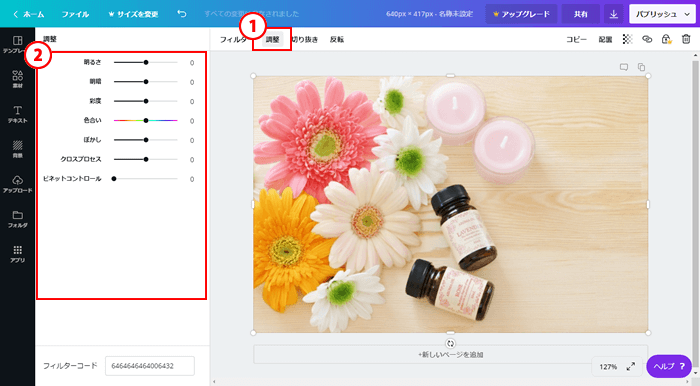Click the Cross process (クロスプロセス) slider
700x386 pixels.
146,159
